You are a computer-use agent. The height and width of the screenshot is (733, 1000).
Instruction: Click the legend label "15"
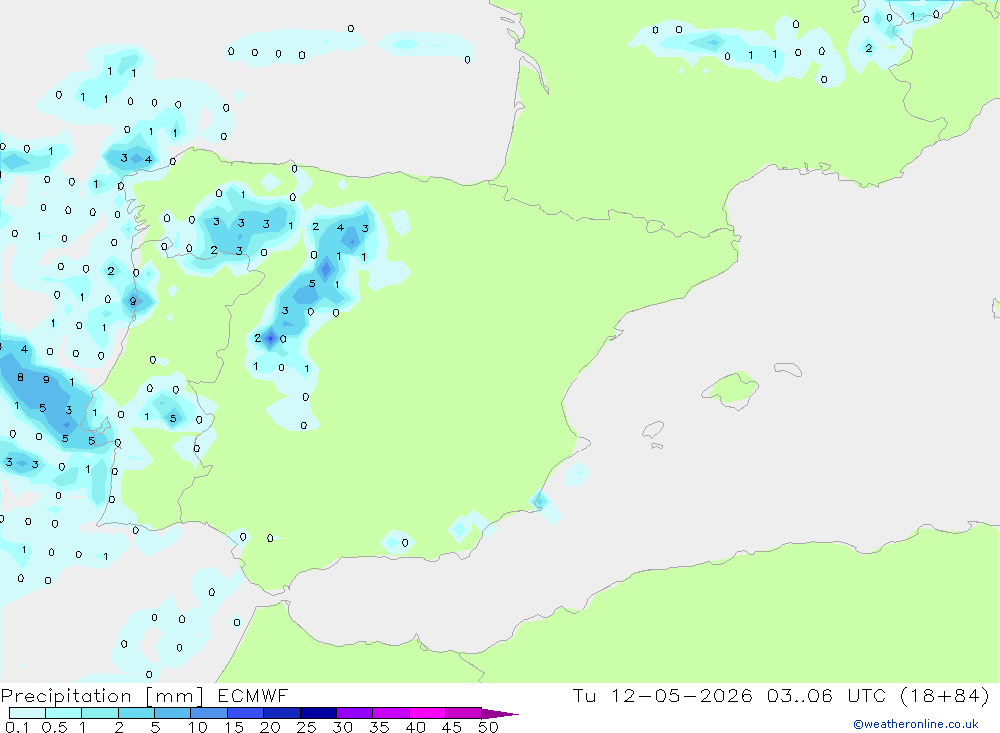point(234,727)
